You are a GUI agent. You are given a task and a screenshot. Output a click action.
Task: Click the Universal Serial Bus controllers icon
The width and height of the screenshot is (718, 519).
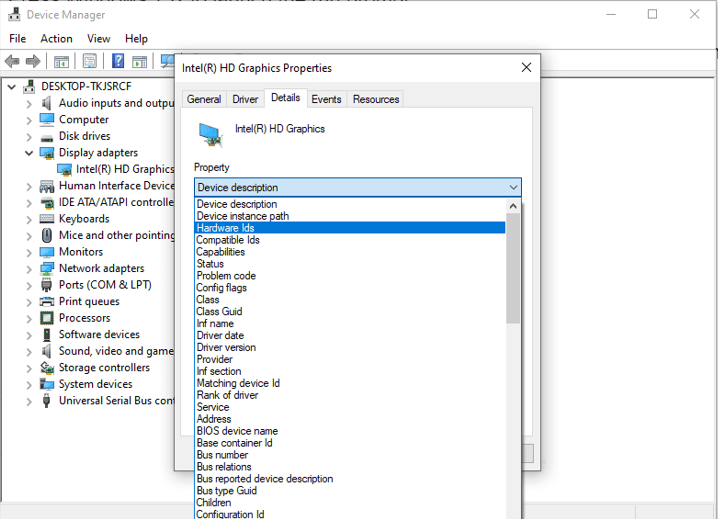47,400
